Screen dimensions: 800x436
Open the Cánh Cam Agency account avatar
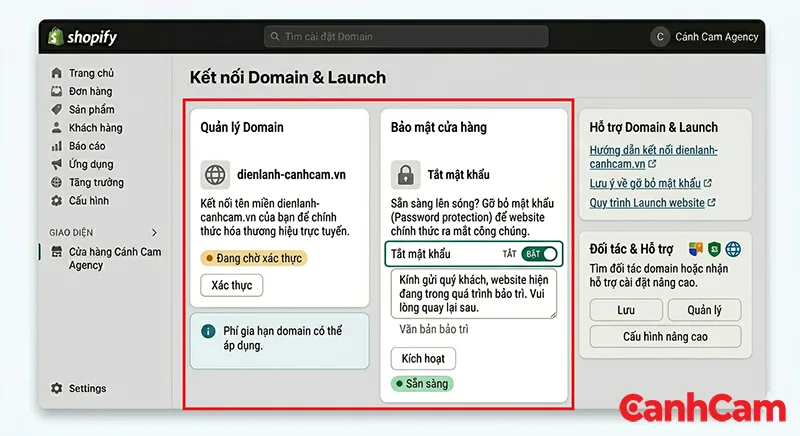(x=660, y=37)
